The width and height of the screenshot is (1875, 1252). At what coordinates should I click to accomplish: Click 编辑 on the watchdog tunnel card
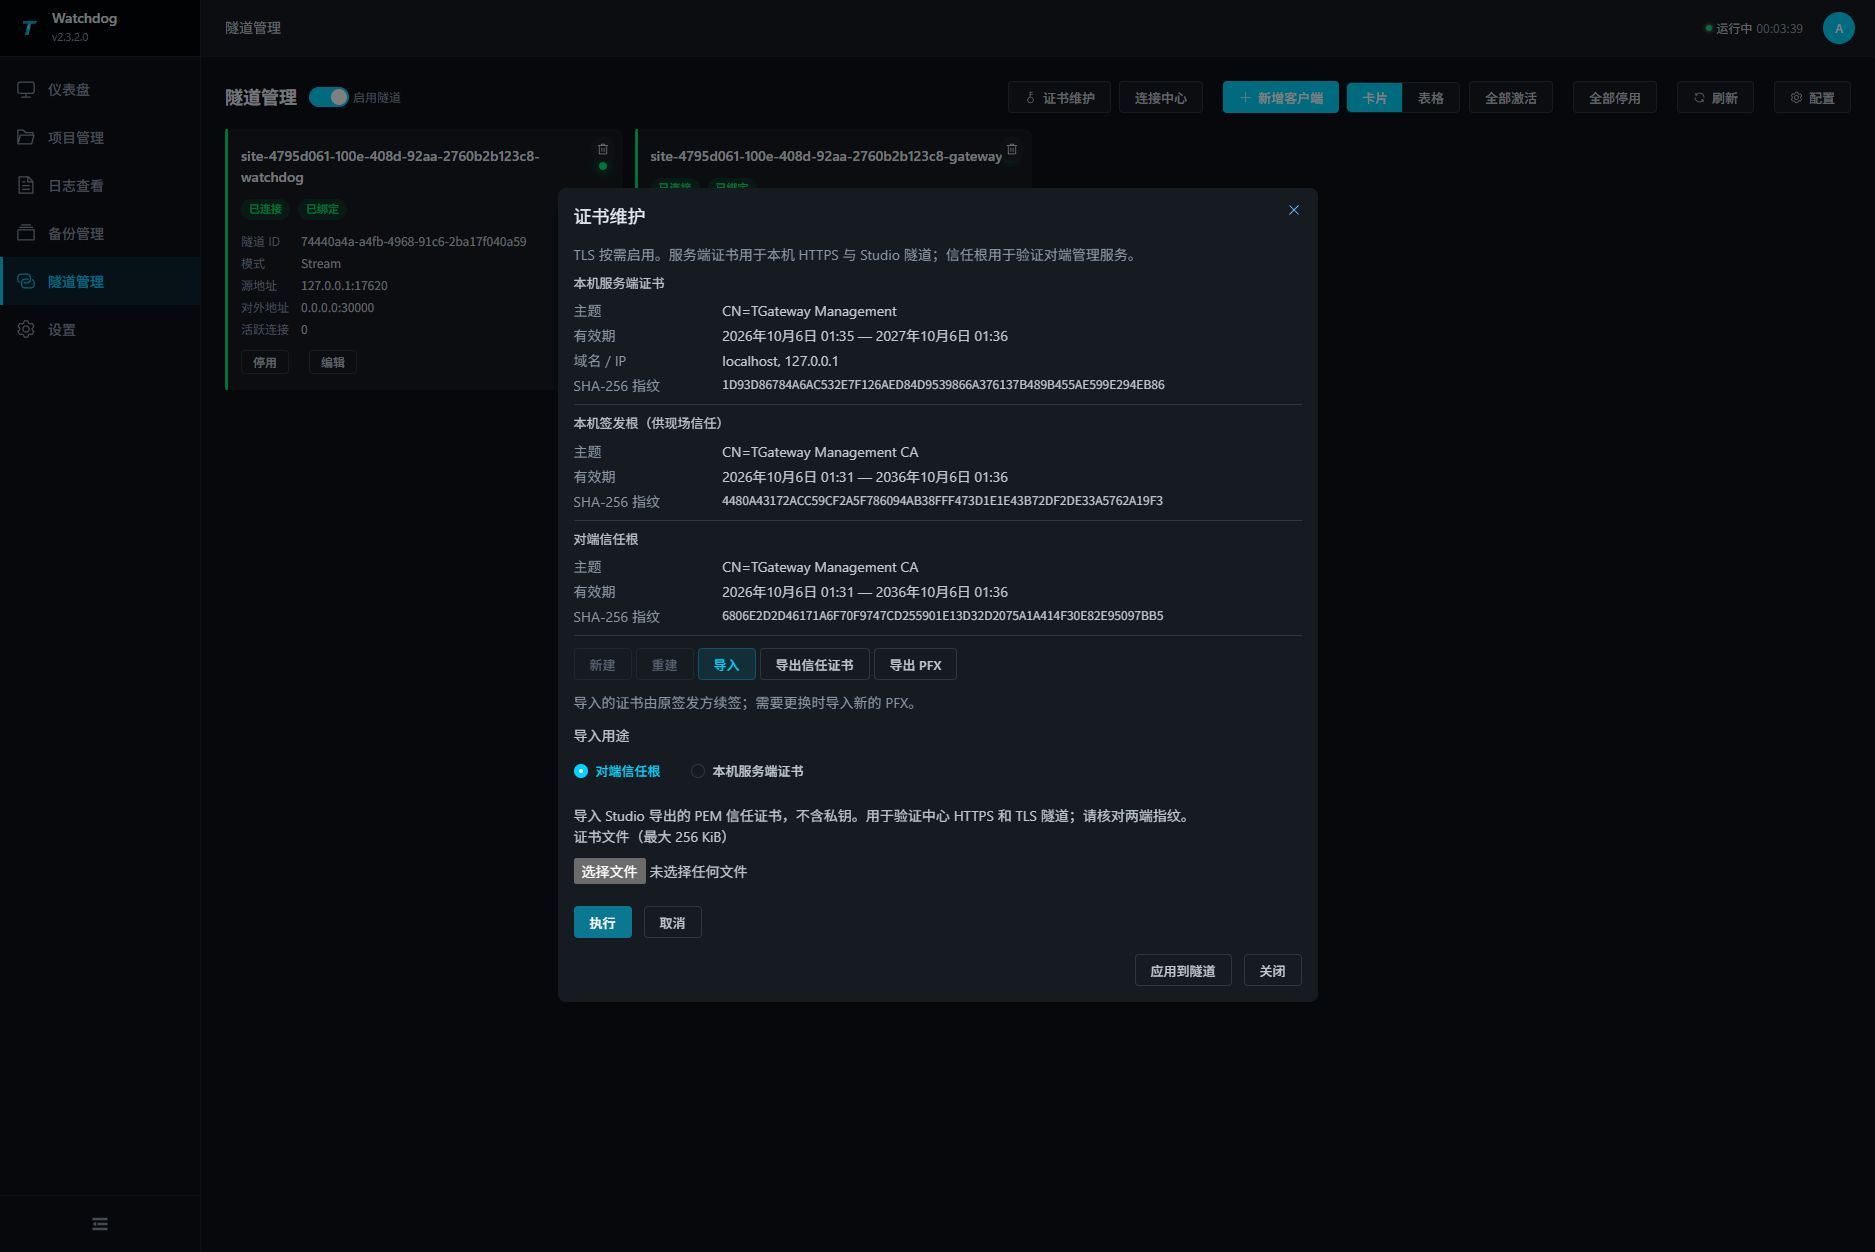[333, 363]
